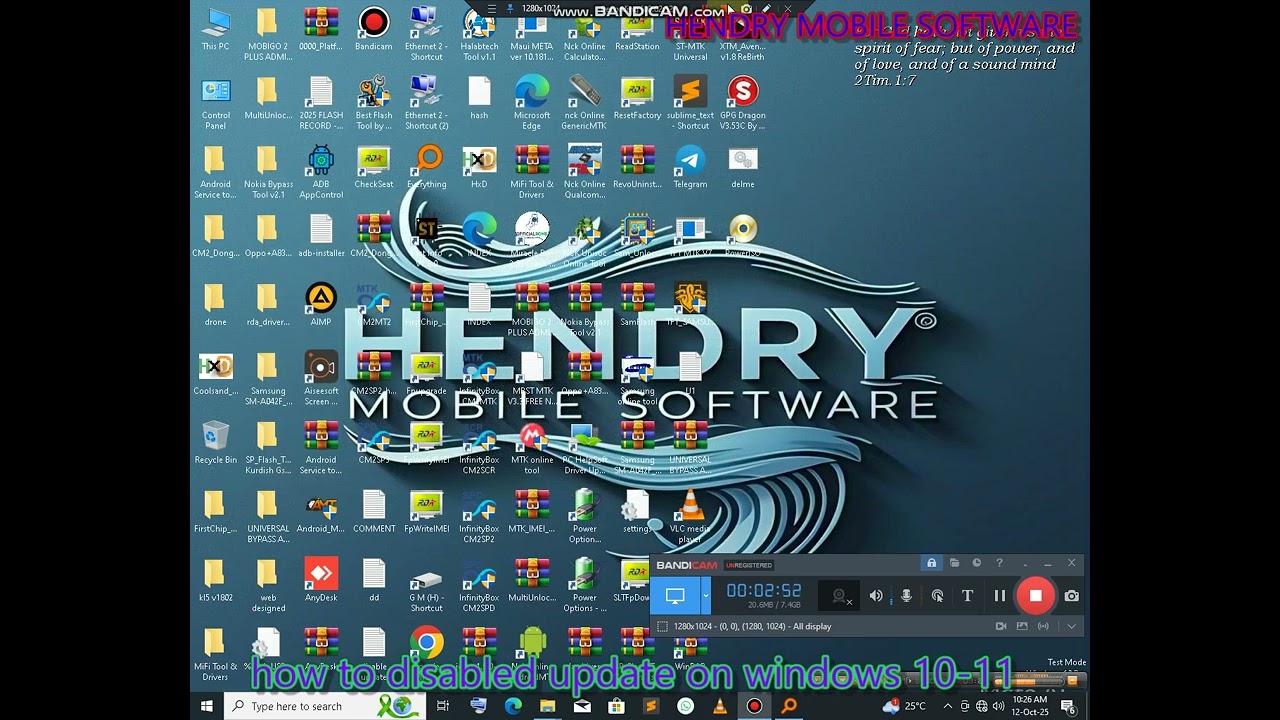
Task: Open File Explorer from the taskbar
Action: pyautogui.click(x=548, y=706)
